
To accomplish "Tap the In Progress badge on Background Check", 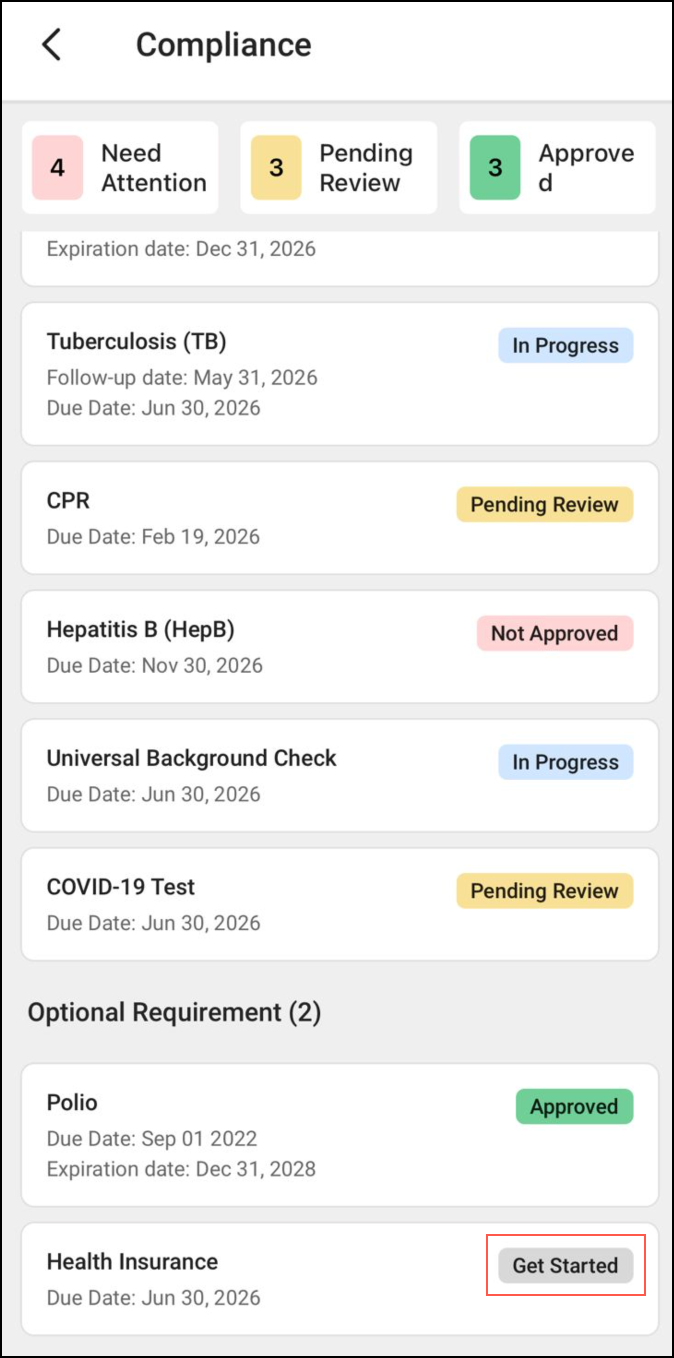I will point(565,762).
